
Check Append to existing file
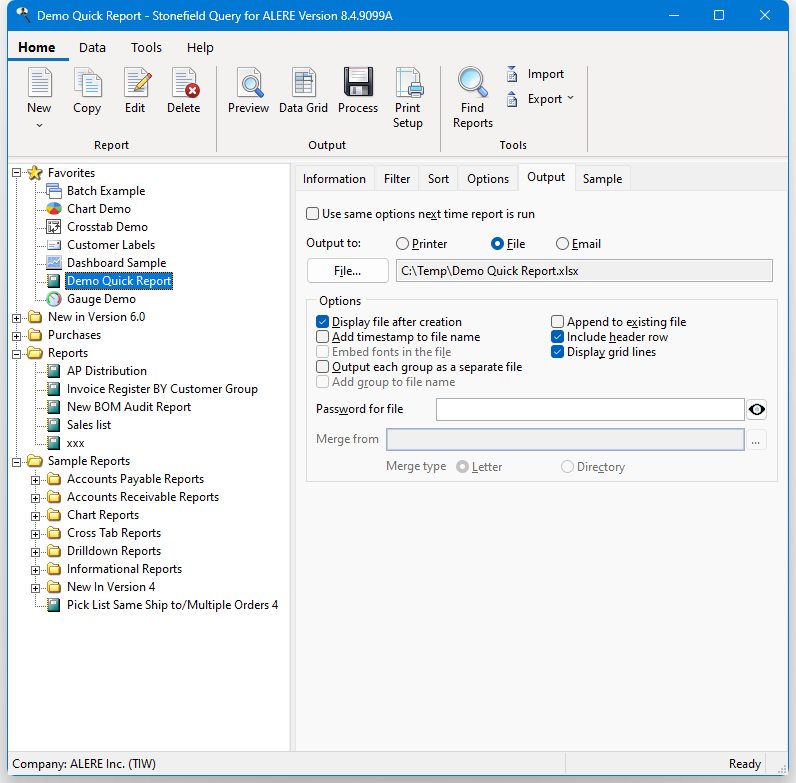coord(557,322)
